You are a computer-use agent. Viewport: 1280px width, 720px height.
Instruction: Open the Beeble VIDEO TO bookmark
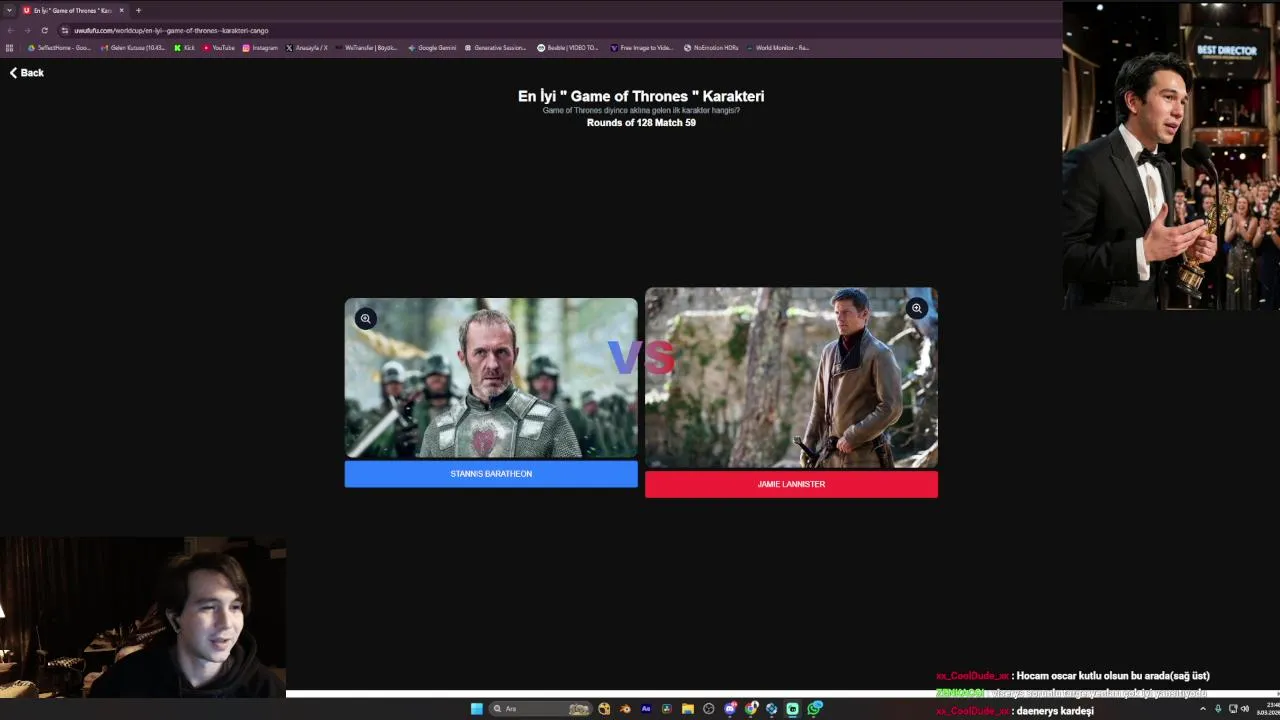tap(567, 48)
